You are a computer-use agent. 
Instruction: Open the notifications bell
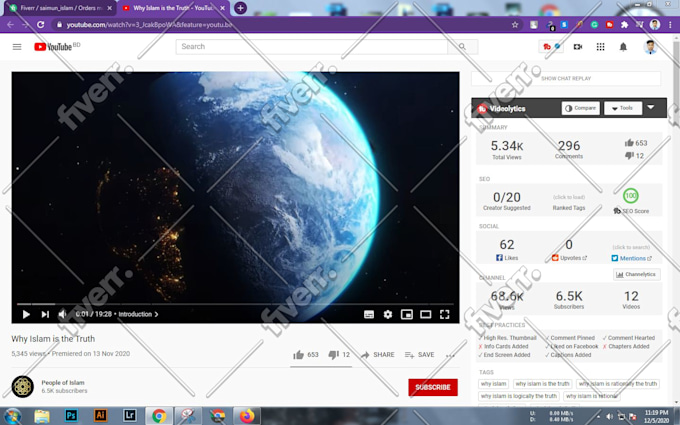click(x=623, y=47)
